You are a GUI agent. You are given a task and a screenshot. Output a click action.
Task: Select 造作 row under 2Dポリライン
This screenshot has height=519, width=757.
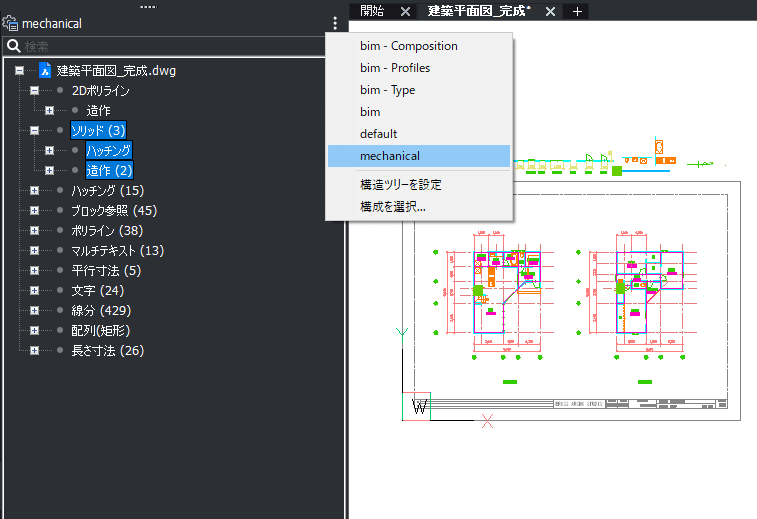click(98, 111)
